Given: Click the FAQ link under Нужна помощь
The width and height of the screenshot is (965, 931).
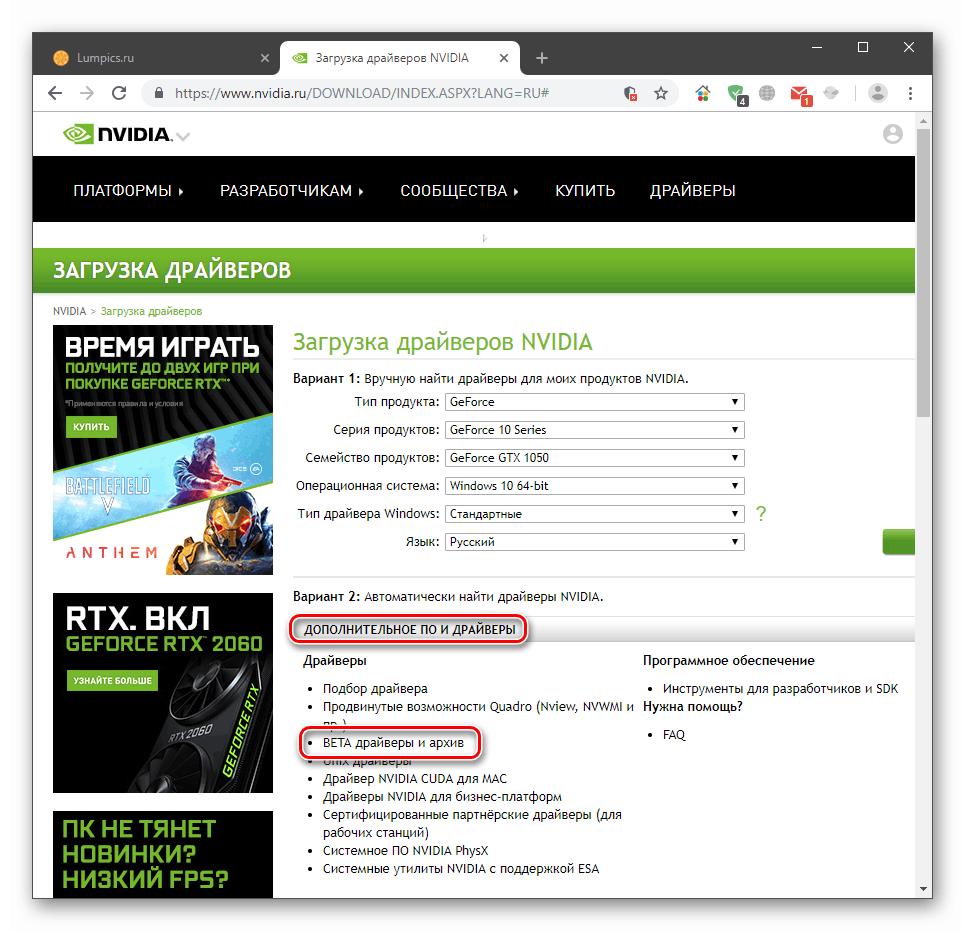Looking at the screenshot, I should tap(674, 734).
